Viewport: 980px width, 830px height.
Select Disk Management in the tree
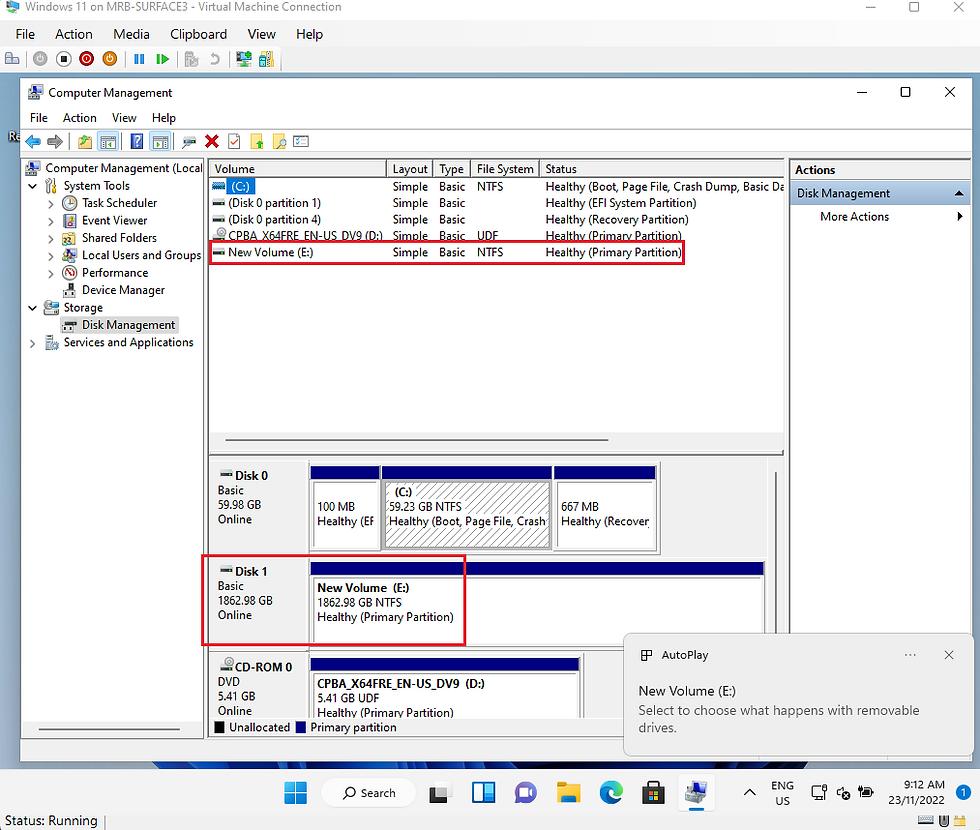128,325
